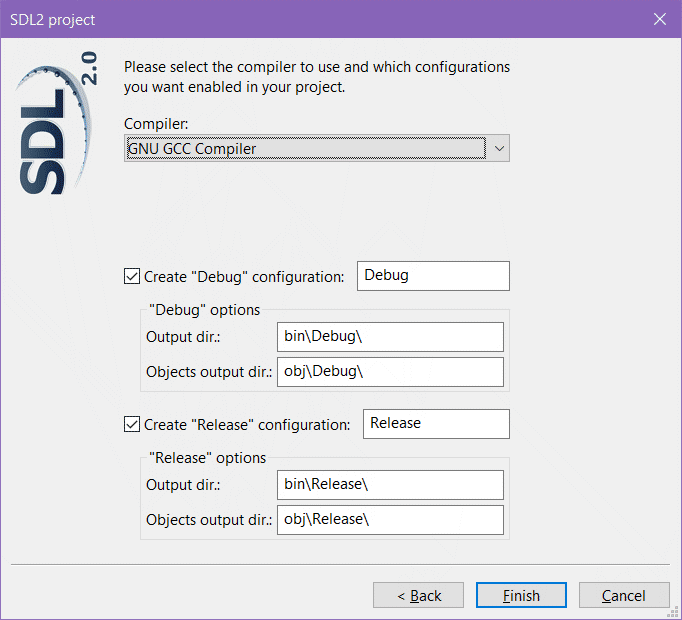Focus the Release configuration name field

(x=436, y=424)
